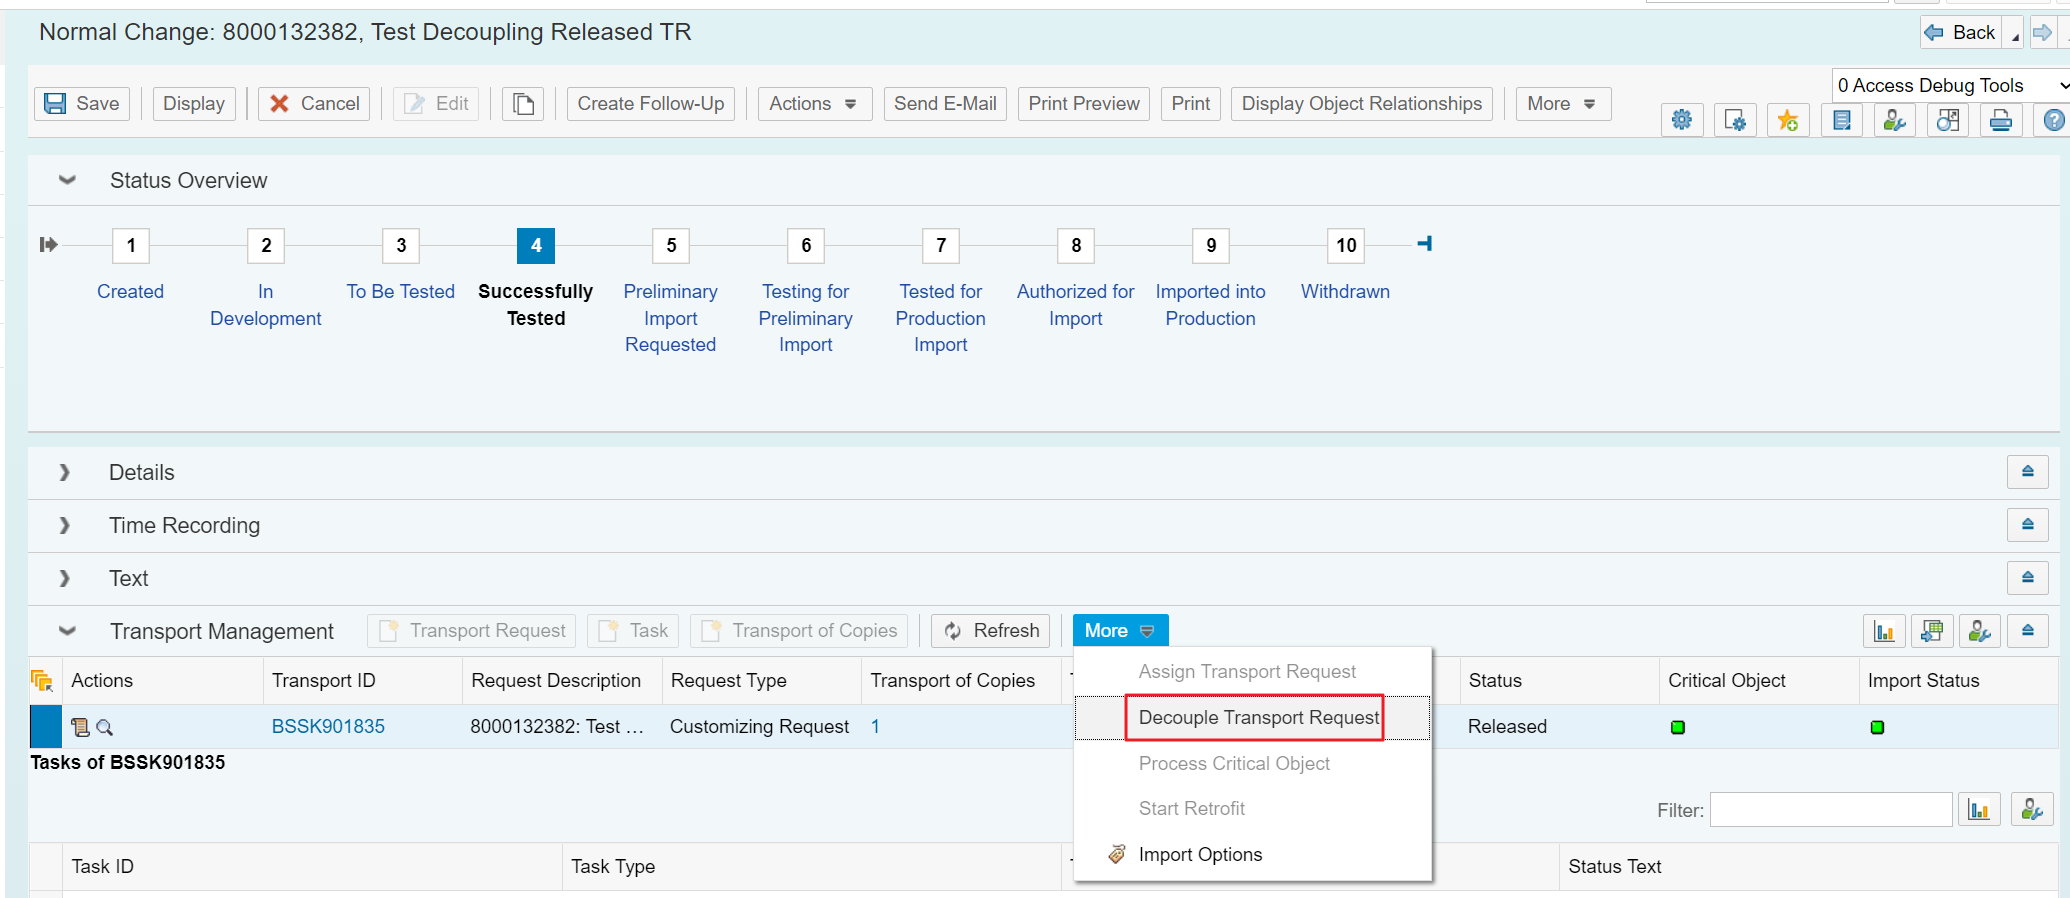Open the BSSK901835 transport ID link

point(328,727)
